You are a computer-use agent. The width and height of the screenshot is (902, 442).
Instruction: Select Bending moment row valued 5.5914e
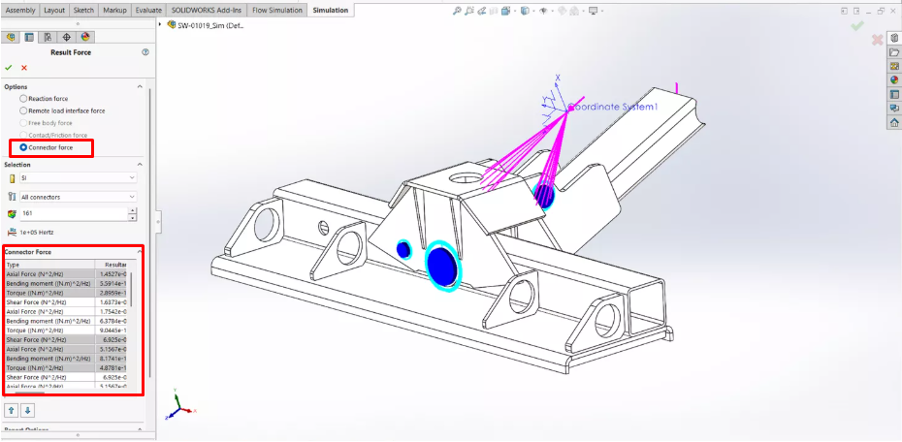tap(67, 283)
